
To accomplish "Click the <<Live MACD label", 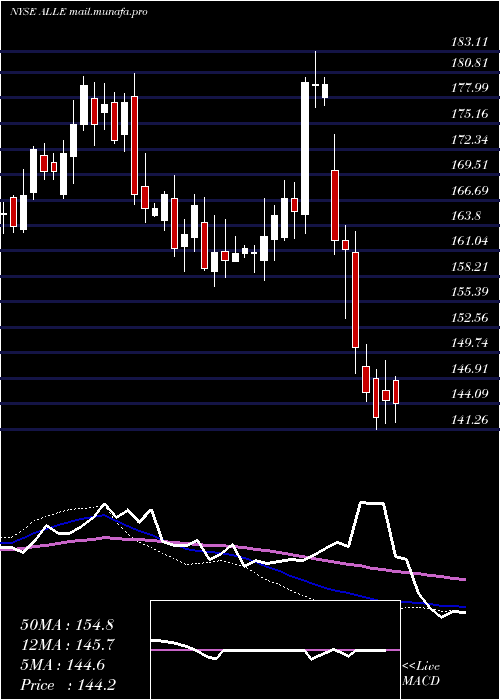I will 421,674.
